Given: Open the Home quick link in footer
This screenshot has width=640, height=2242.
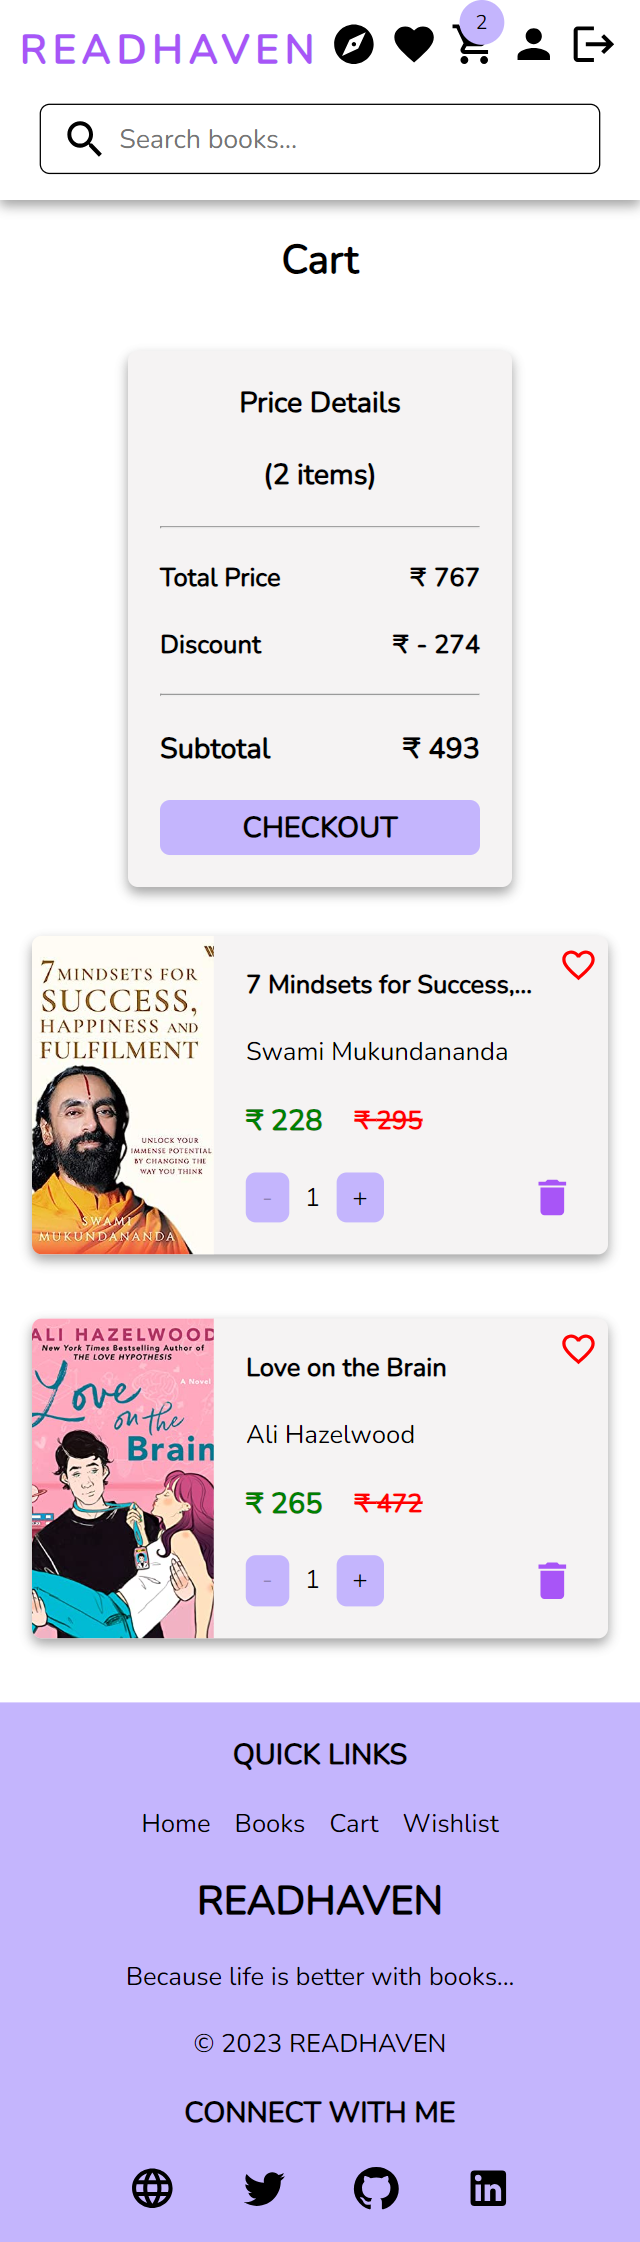Looking at the screenshot, I should click(176, 1823).
